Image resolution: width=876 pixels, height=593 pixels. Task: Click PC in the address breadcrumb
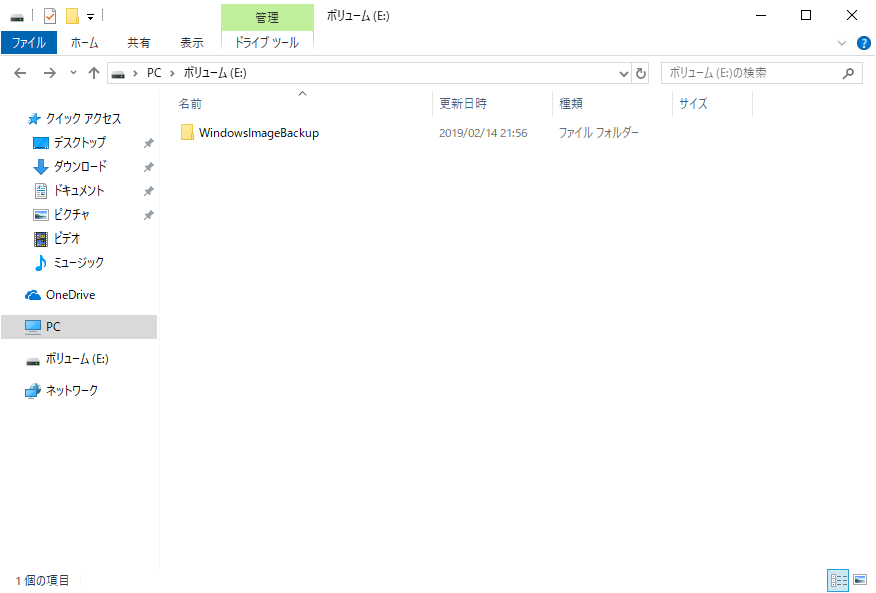(154, 73)
